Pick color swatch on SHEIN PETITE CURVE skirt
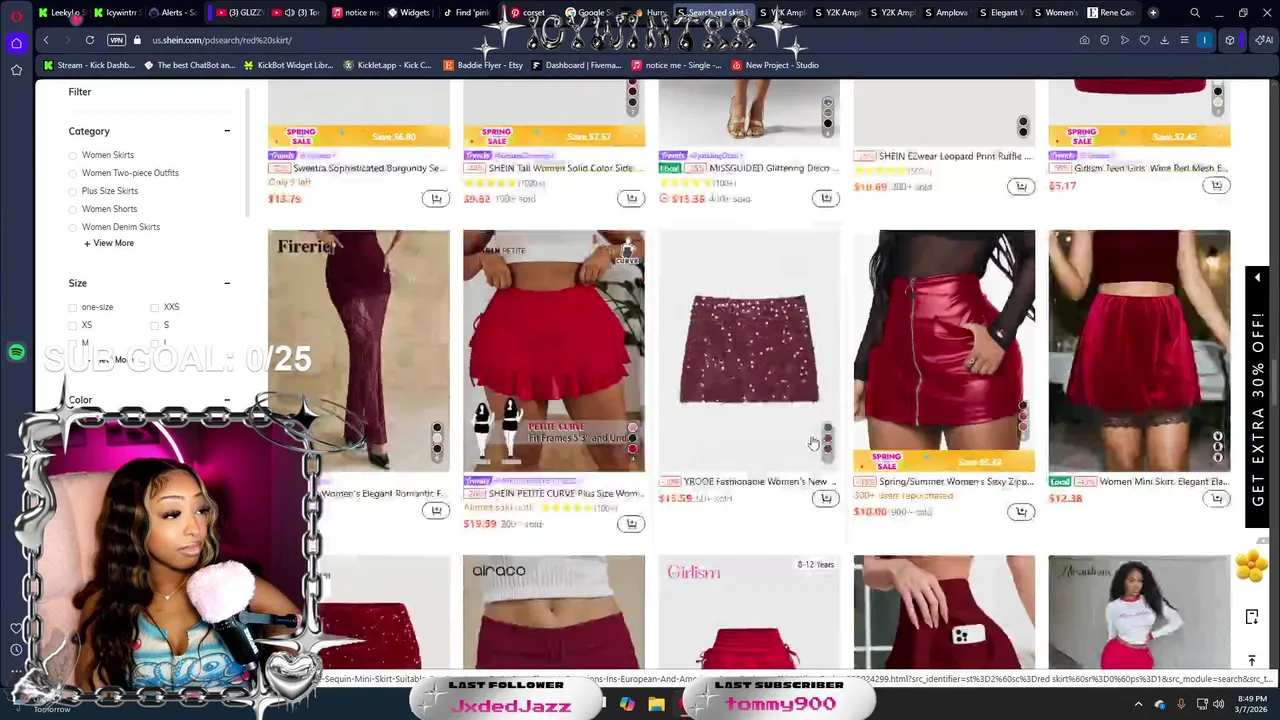This screenshot has width=1280, height=720. 632,438
